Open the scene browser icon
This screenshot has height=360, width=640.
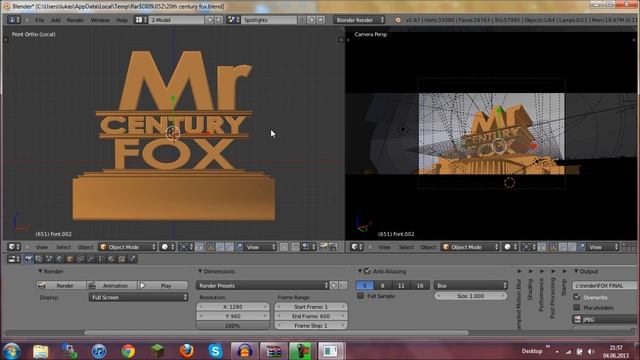pos(233,20)
